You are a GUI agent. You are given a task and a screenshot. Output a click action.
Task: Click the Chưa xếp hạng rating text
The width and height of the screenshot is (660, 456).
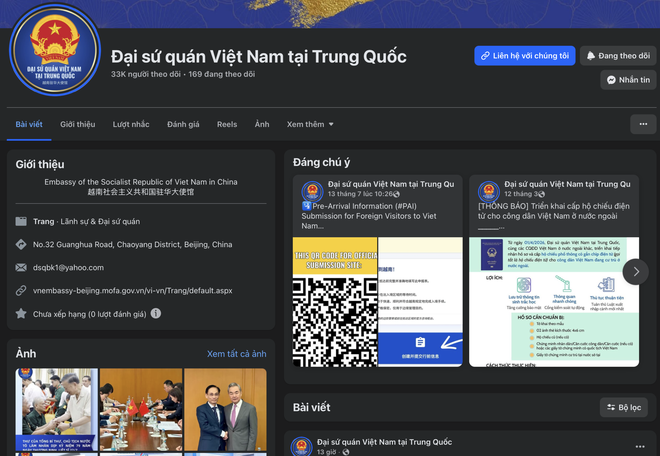[90, 314]
